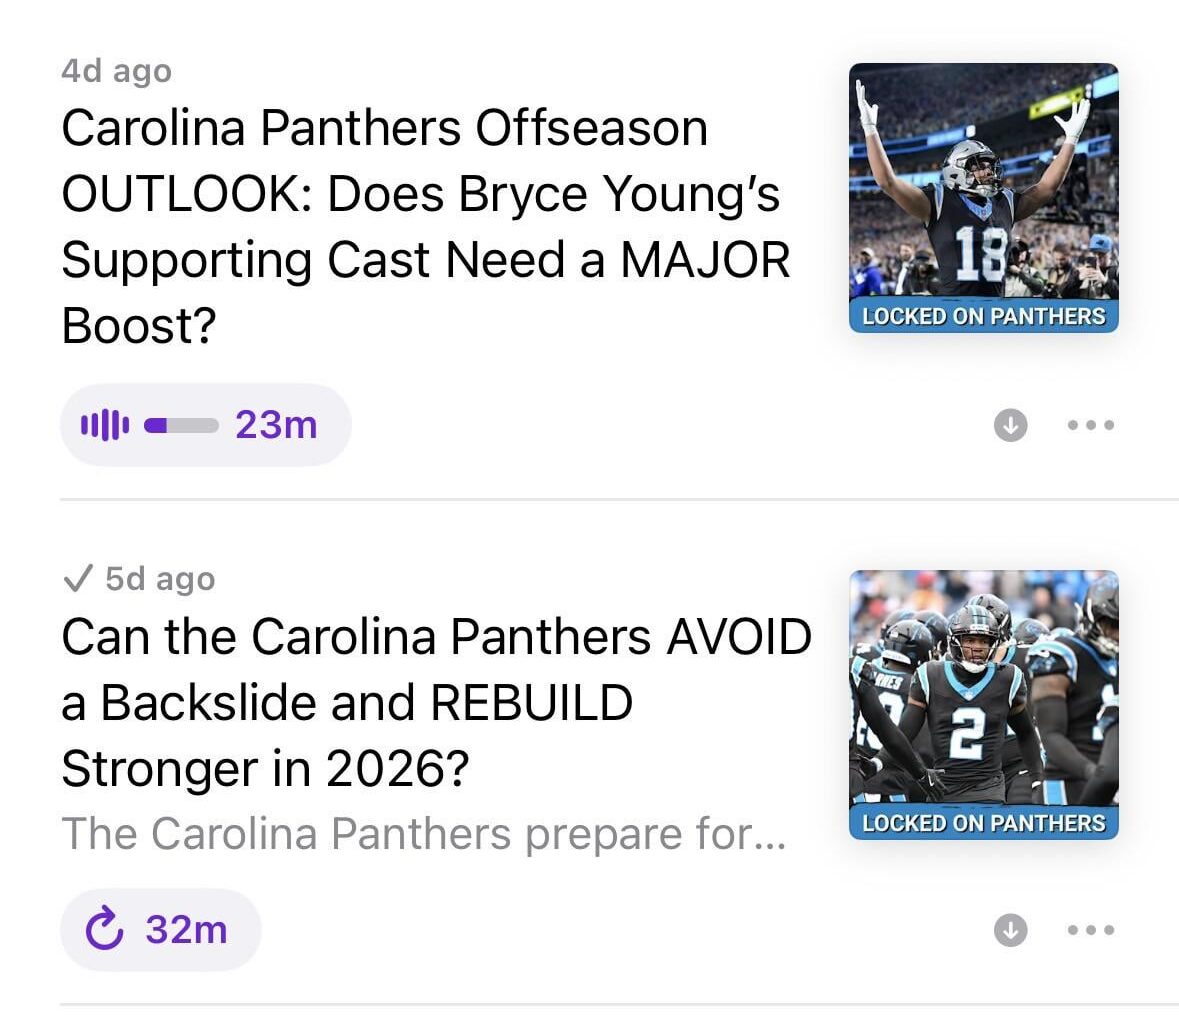Download the AVOID a Backslide episode
1179x1024 pixels.
tap(1010, 930)
